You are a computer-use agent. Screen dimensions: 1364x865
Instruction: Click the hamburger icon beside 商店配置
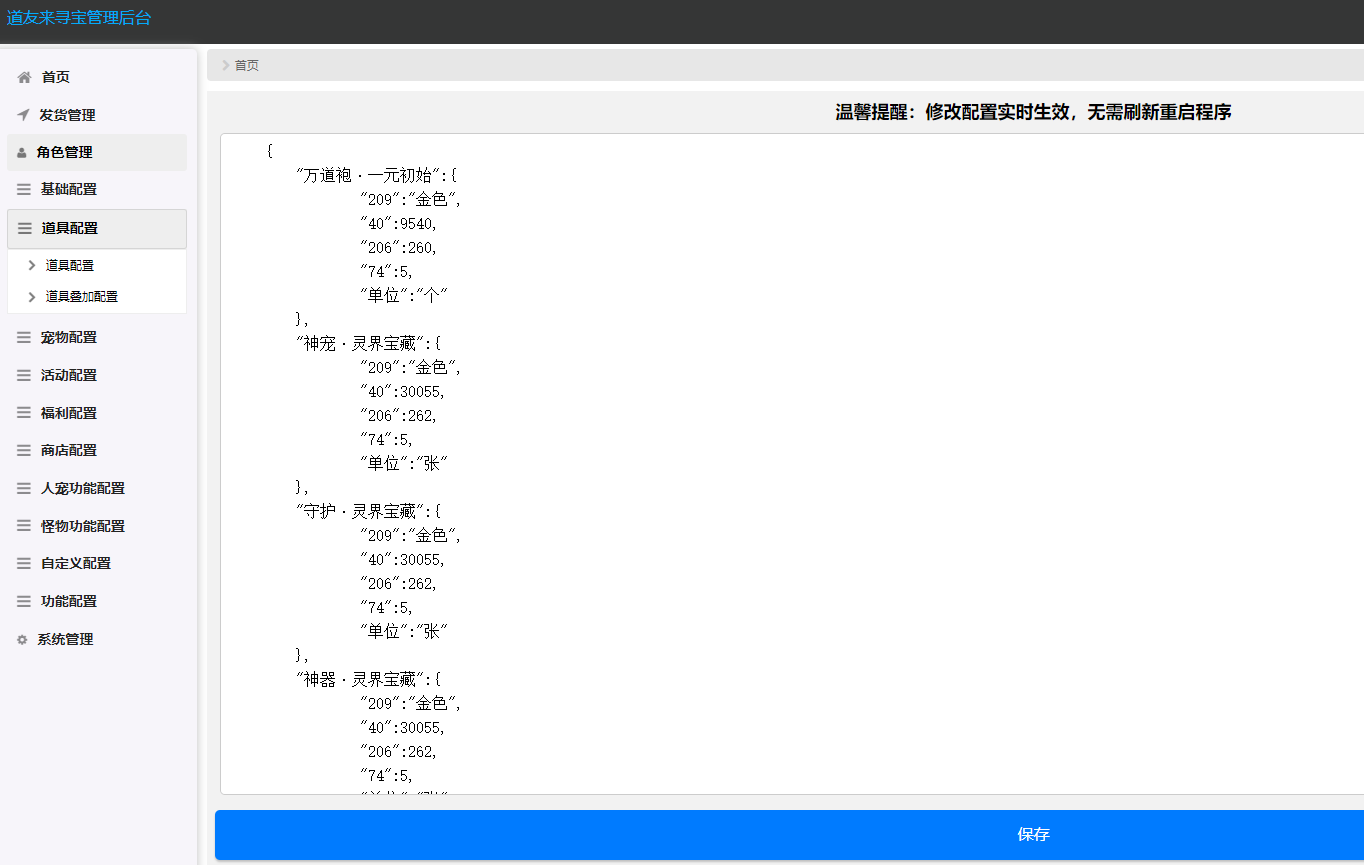pos(24,451)
